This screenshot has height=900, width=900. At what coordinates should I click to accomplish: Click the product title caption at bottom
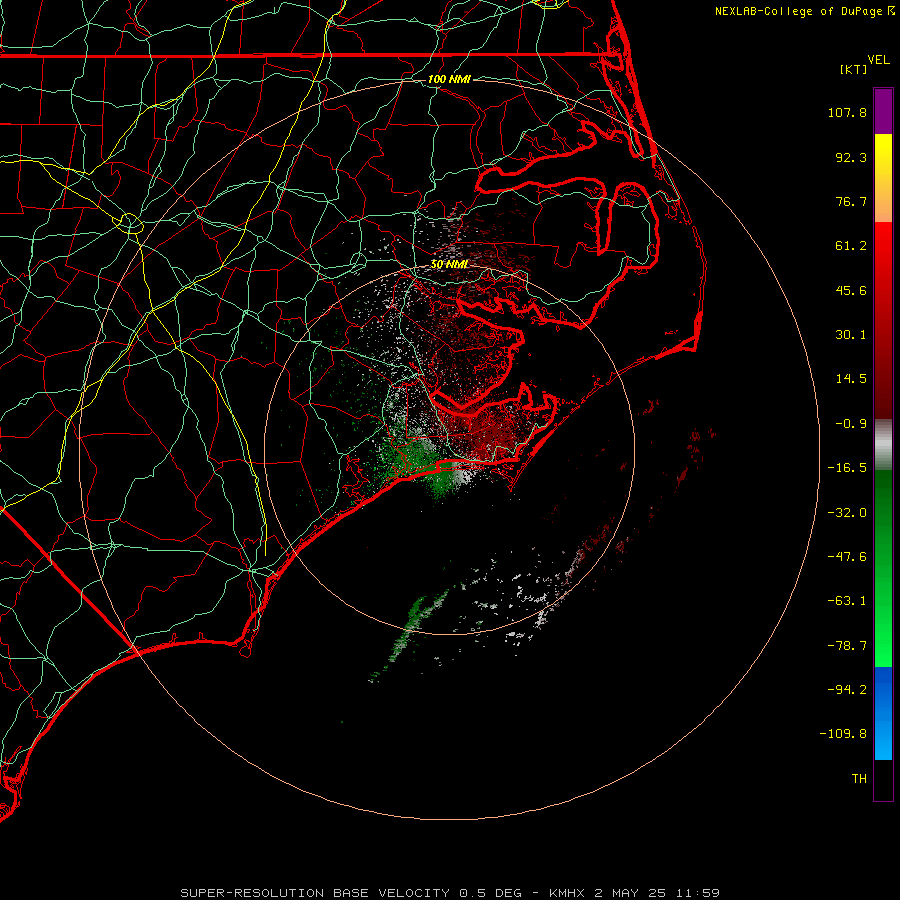pyautogui.click(x=450, y=893)
